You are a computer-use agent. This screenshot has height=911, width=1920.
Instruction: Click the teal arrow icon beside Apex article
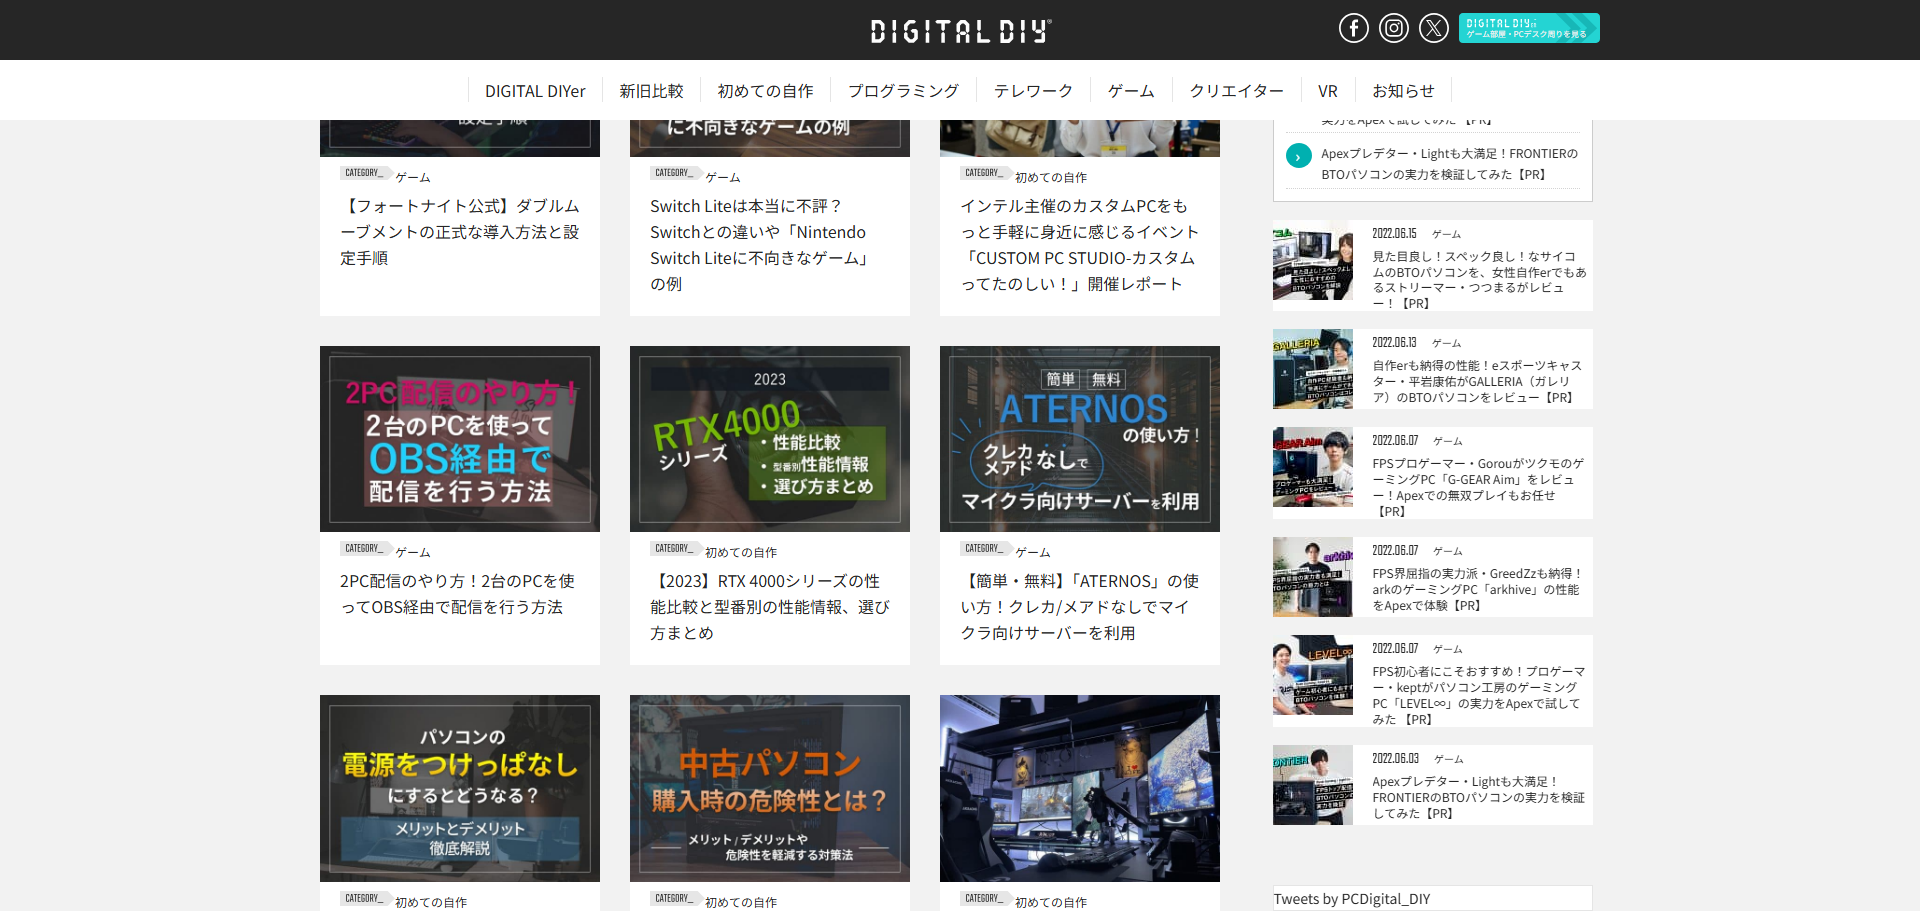[1298, 156]
